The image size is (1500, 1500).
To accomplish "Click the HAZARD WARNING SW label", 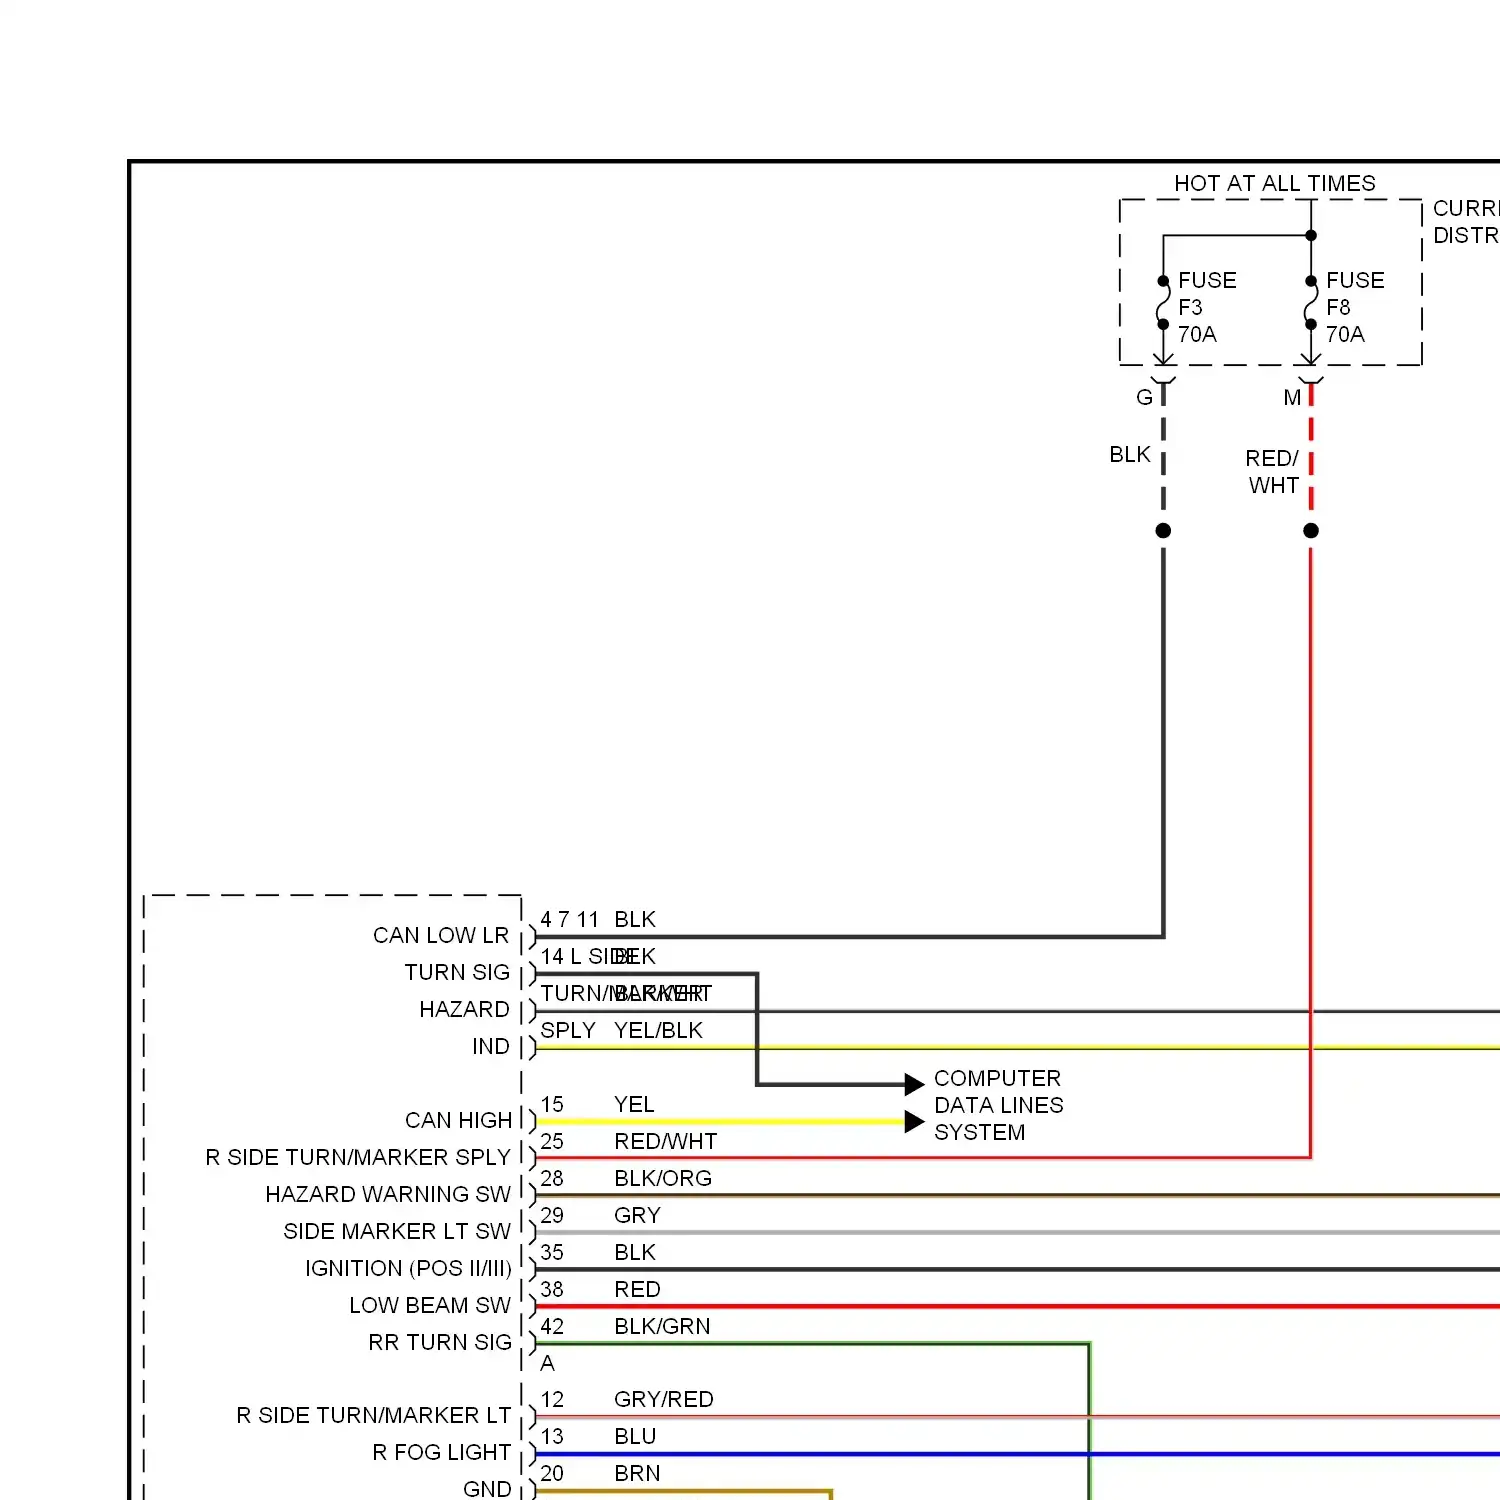I will tap(388, 1194).
